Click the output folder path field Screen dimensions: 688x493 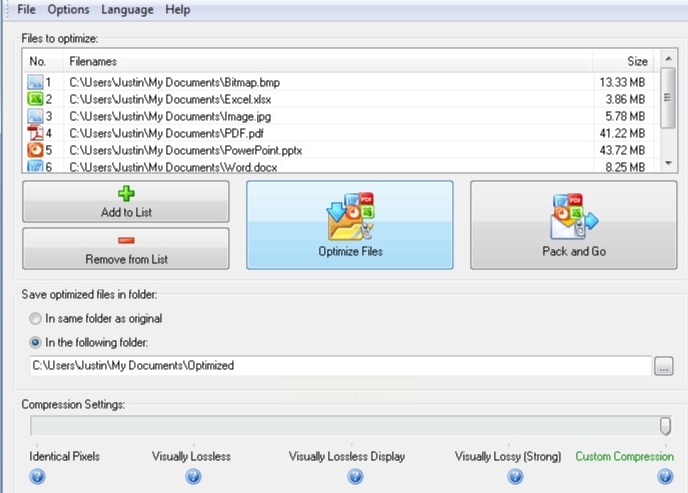[340, 366]
